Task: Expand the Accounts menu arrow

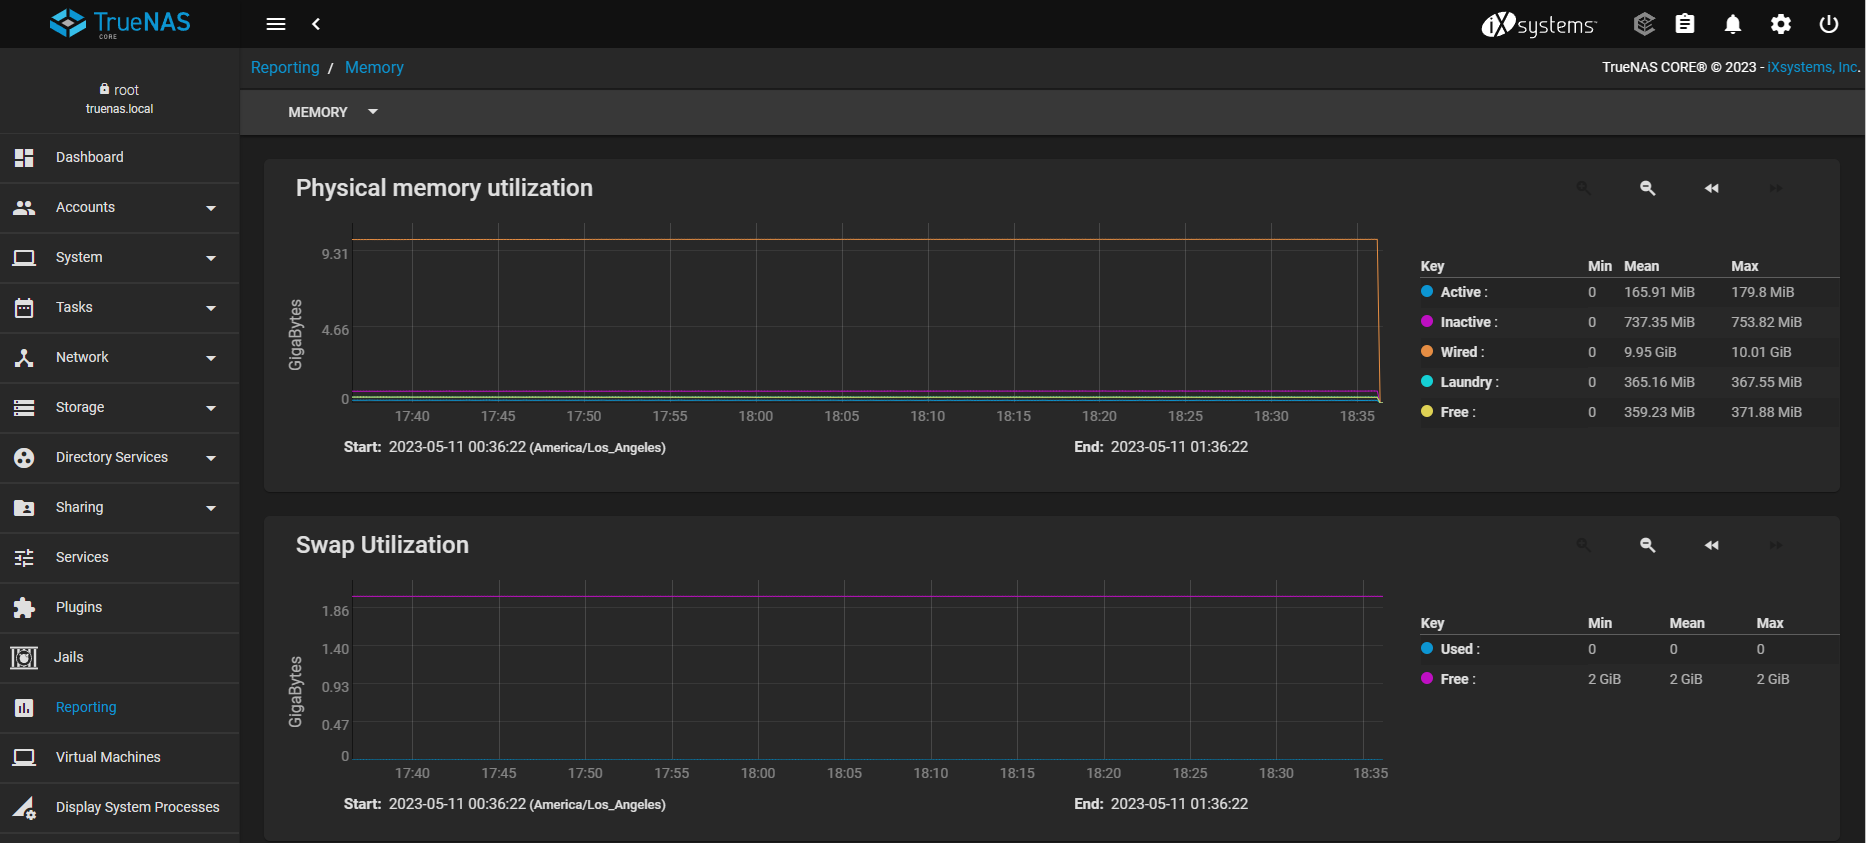Action: pyautogui.click(x=211, y=208)
